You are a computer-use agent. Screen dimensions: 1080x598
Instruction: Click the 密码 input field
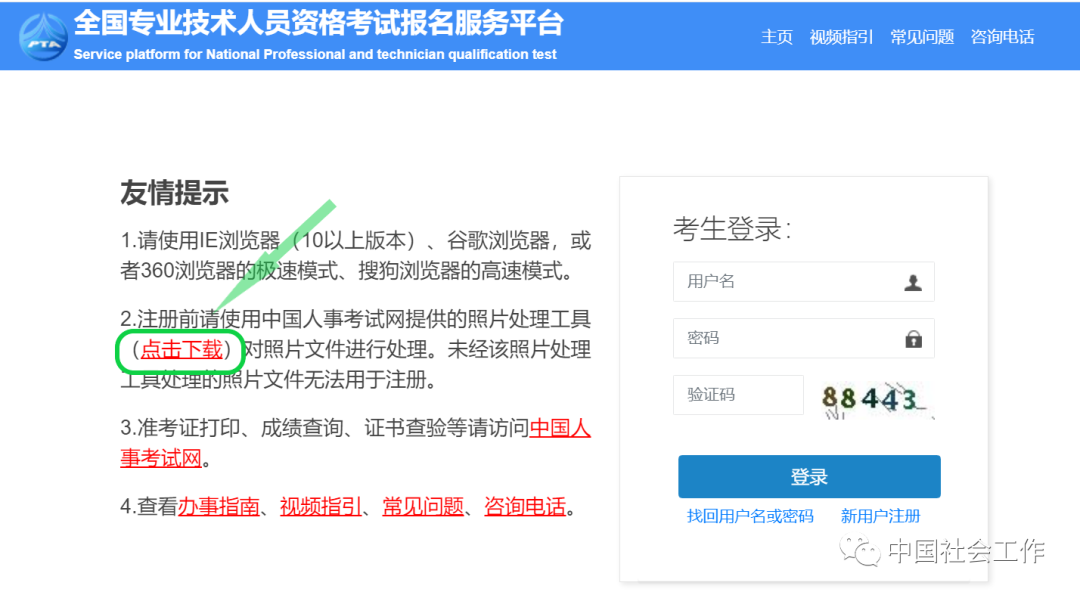point(804,338)
